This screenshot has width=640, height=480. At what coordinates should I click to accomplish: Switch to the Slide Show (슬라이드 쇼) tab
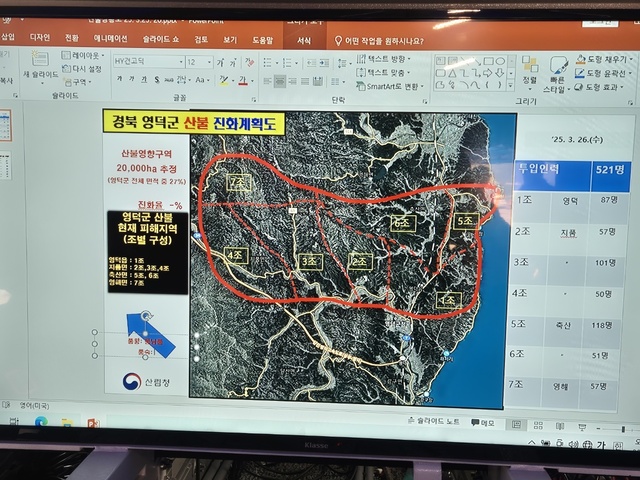click(160, 39)
